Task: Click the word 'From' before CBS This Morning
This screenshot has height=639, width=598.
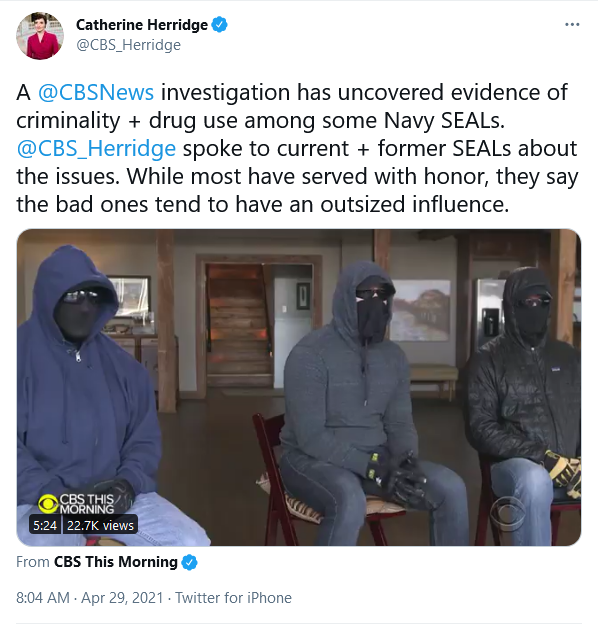Action: pos(33,562)
